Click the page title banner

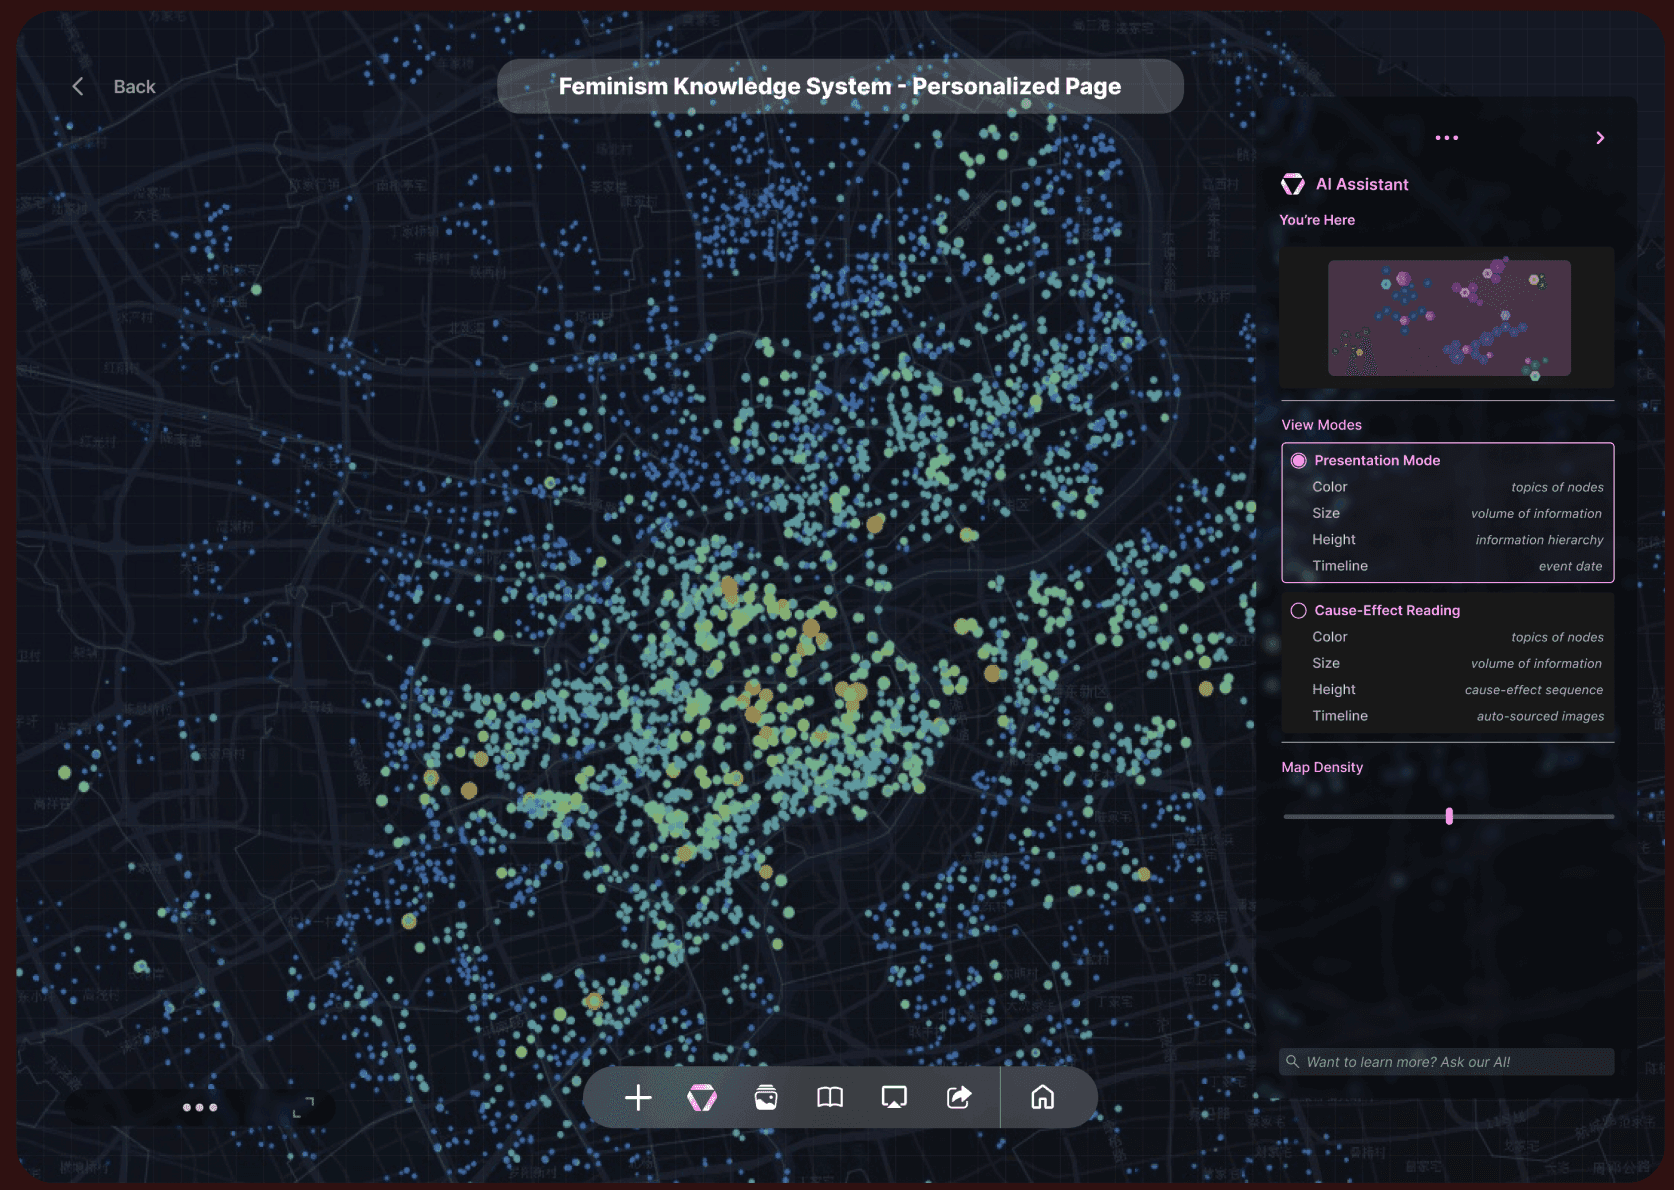(x=840, y=86)
